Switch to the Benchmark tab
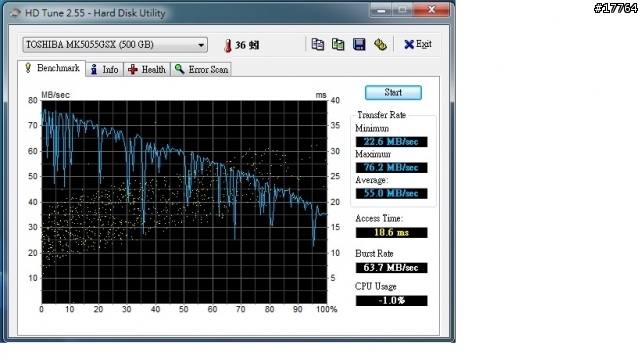 pos(52,68)
